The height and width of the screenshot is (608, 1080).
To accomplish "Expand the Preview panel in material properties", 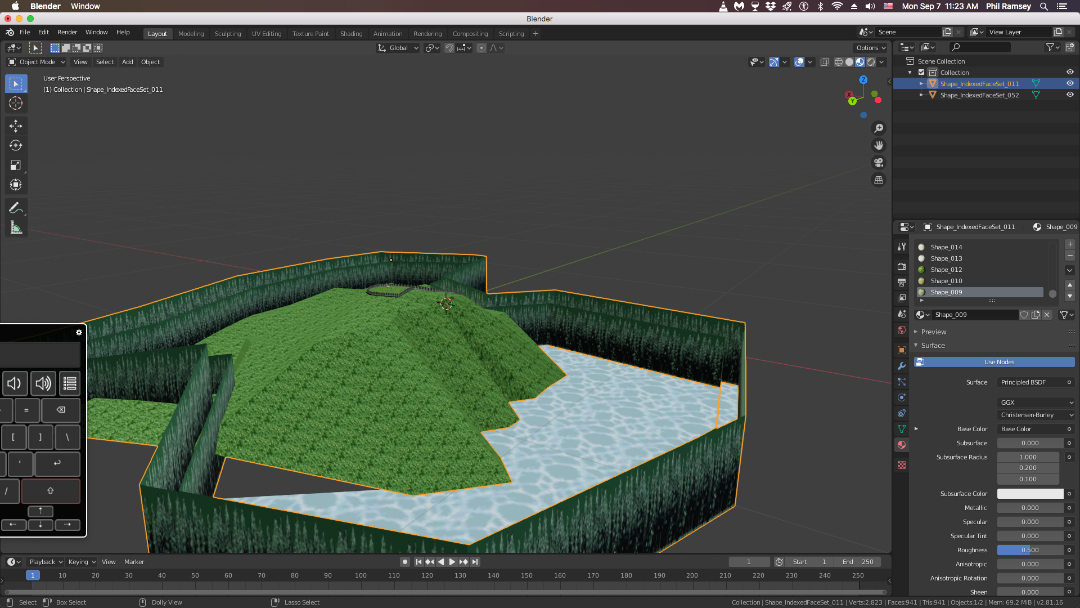I will pyautogui.click(x=934, y=331).
